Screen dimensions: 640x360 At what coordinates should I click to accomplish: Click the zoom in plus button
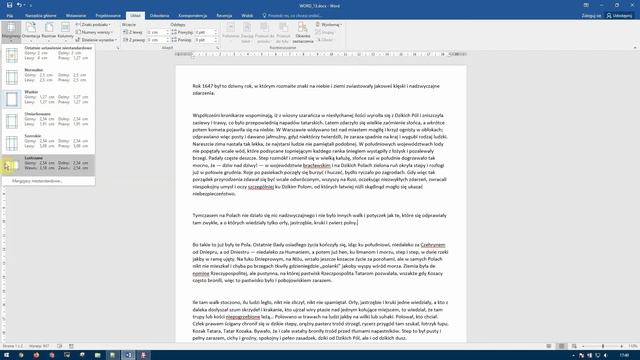point(622,346)
